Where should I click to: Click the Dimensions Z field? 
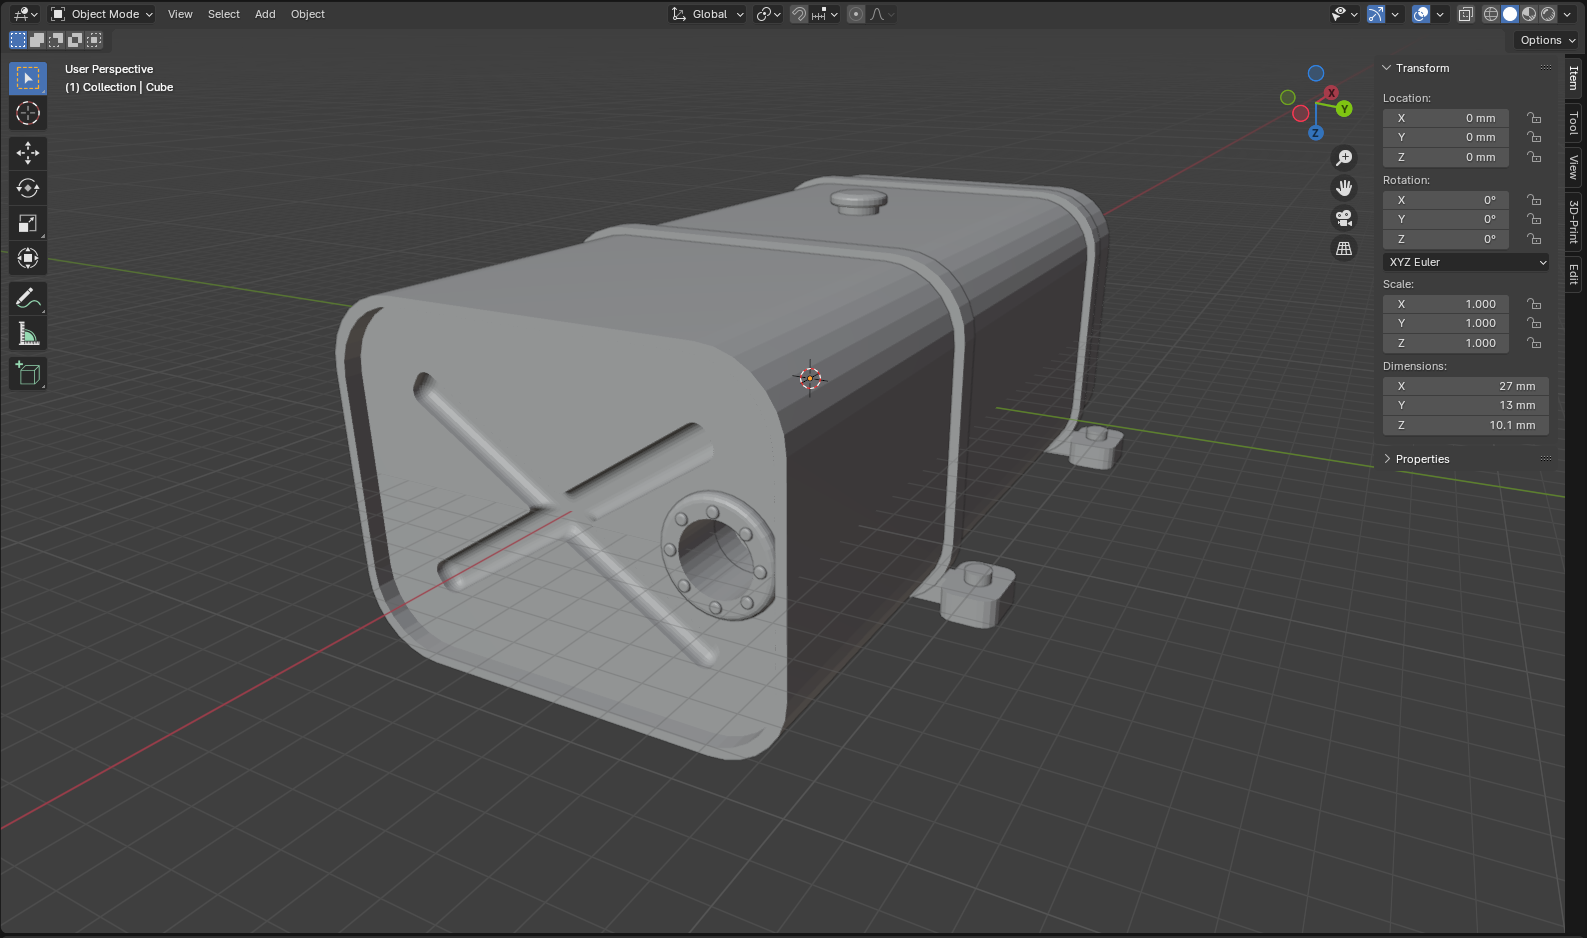tap(1466, 425)
